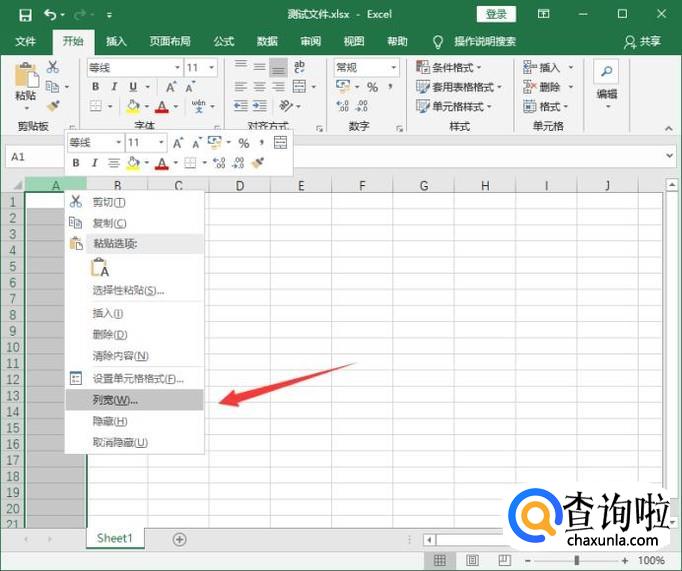Choose 隐藏(H) in context menu
682x571 pixels.
coord(134,421)
